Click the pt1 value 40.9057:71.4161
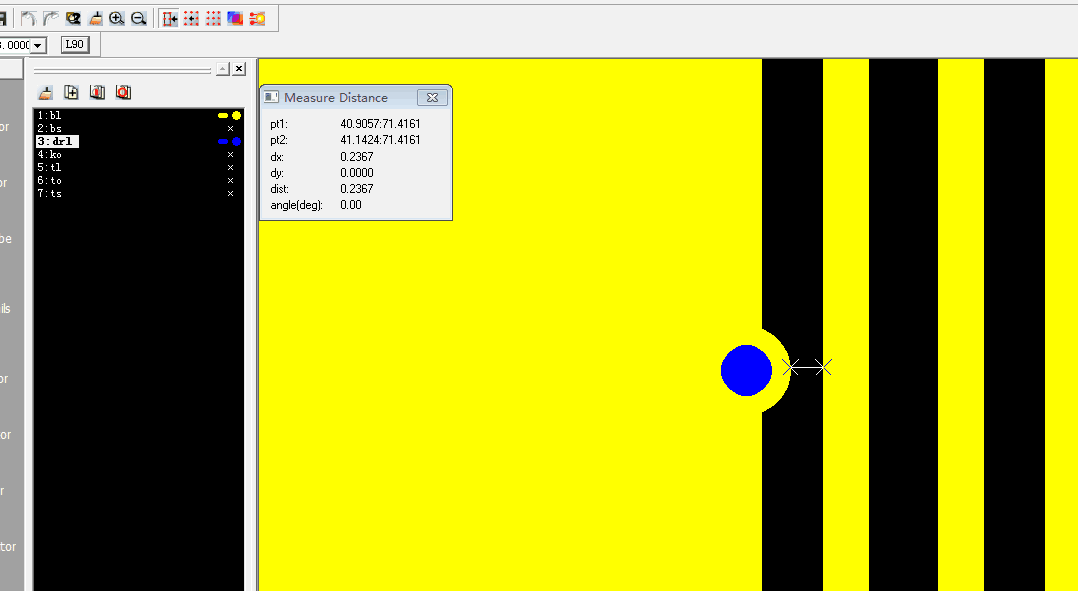The height and width of the screenshot is (591, 1078). tap(380, 124)
